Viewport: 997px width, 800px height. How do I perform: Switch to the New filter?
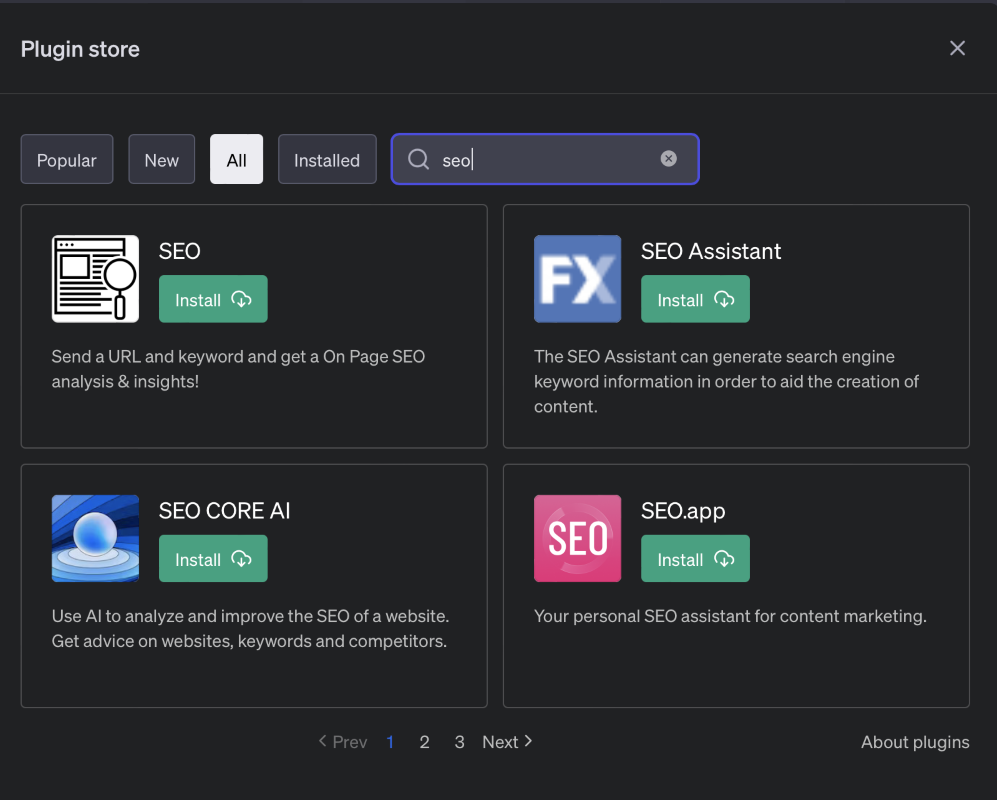(x=162, y=159)
